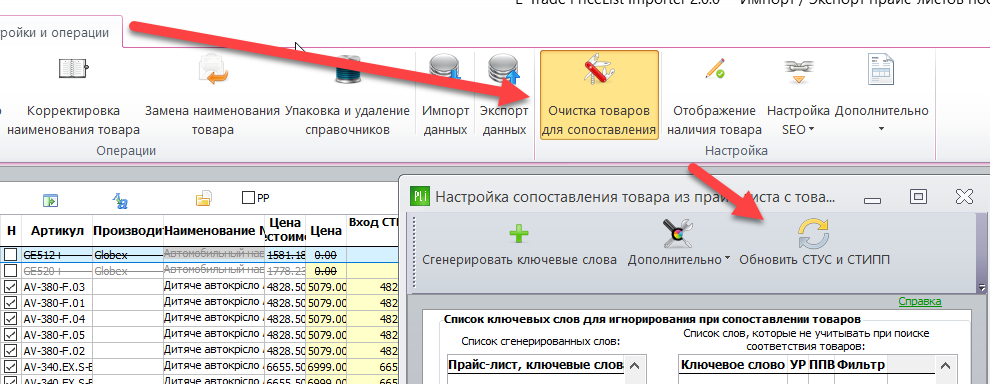
Task: Open Отображение наличия товара setting
Action: click(714, 96)
